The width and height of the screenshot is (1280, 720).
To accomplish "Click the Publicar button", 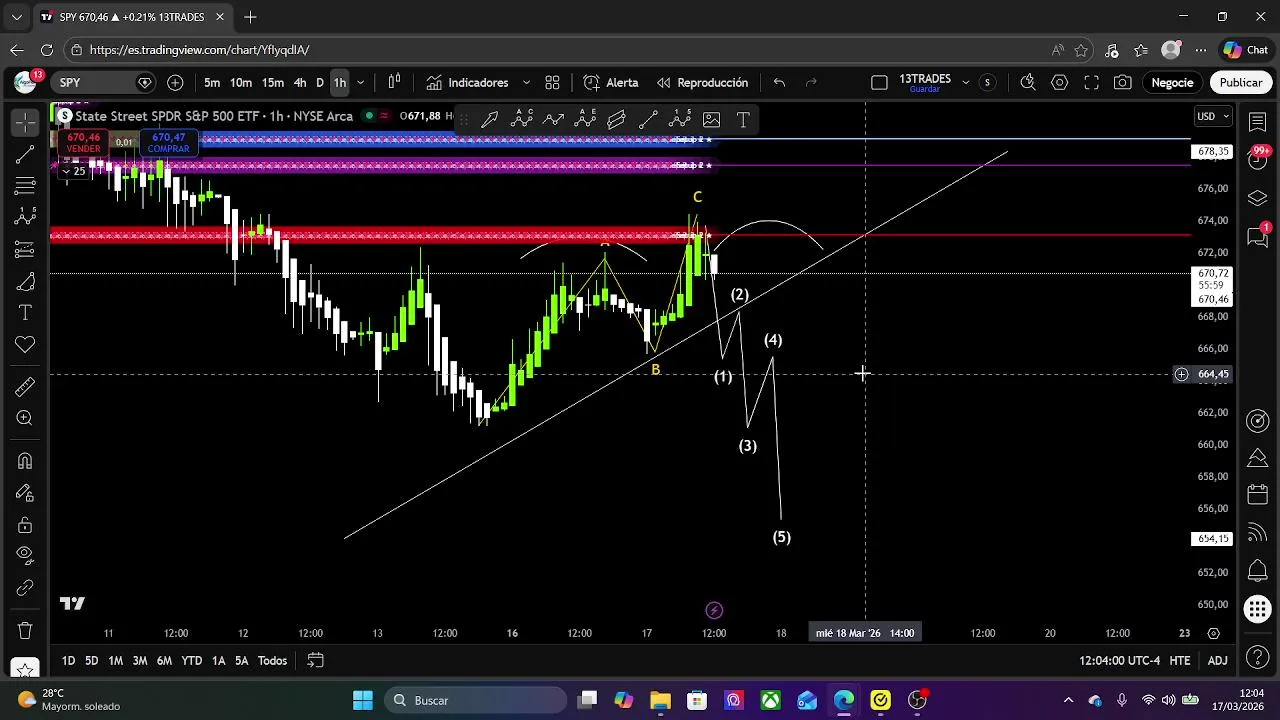I will click(1240, 83).
